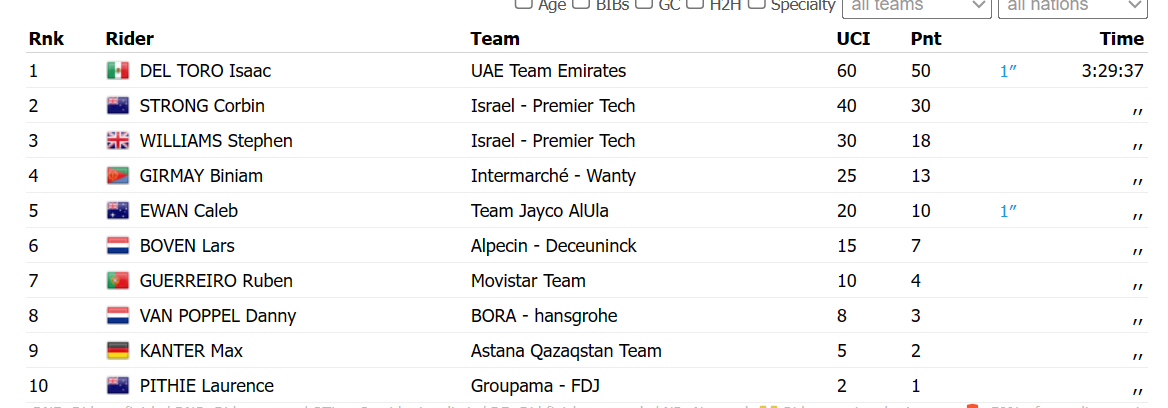Open the Team Jayco AlUla link

pyautogui.click(x=540, y=211)
